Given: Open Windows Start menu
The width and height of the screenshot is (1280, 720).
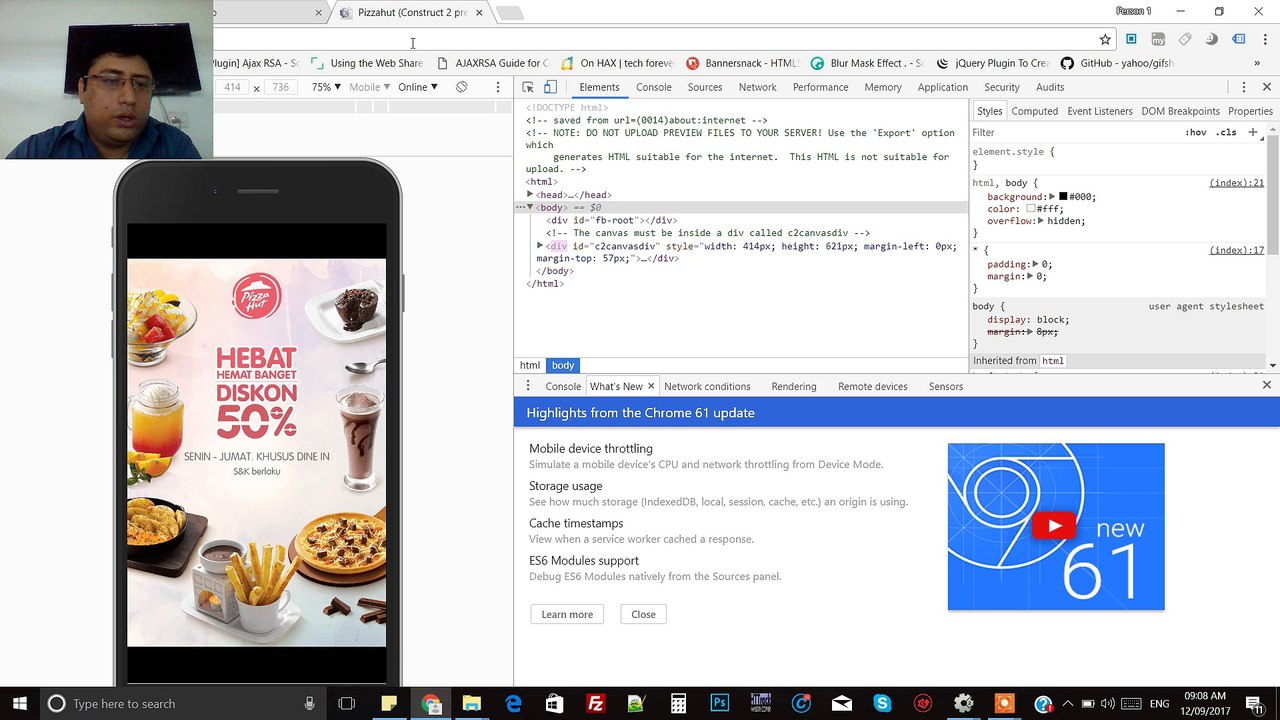Looking at the screenshot, I should [x=19, y=704].
